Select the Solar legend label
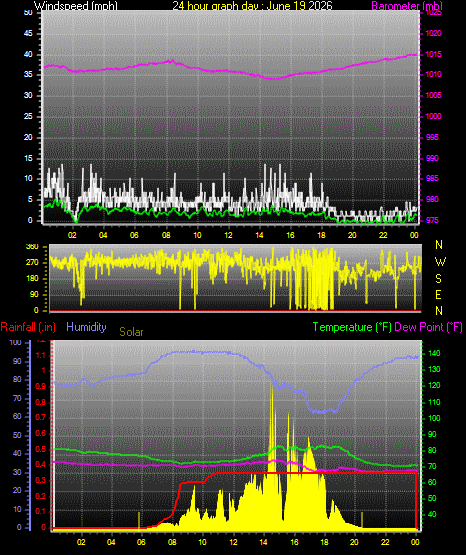The height and width of the screenshot is (555, 466). 131,332
